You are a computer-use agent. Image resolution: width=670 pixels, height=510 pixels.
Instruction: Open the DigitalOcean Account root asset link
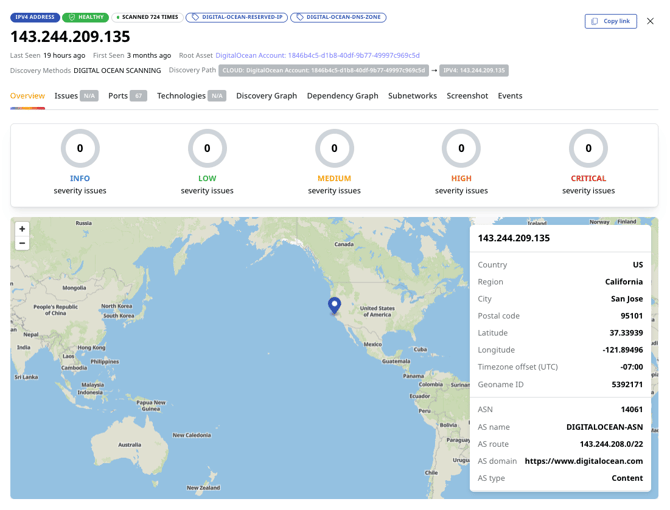click(x=317, y=56)
